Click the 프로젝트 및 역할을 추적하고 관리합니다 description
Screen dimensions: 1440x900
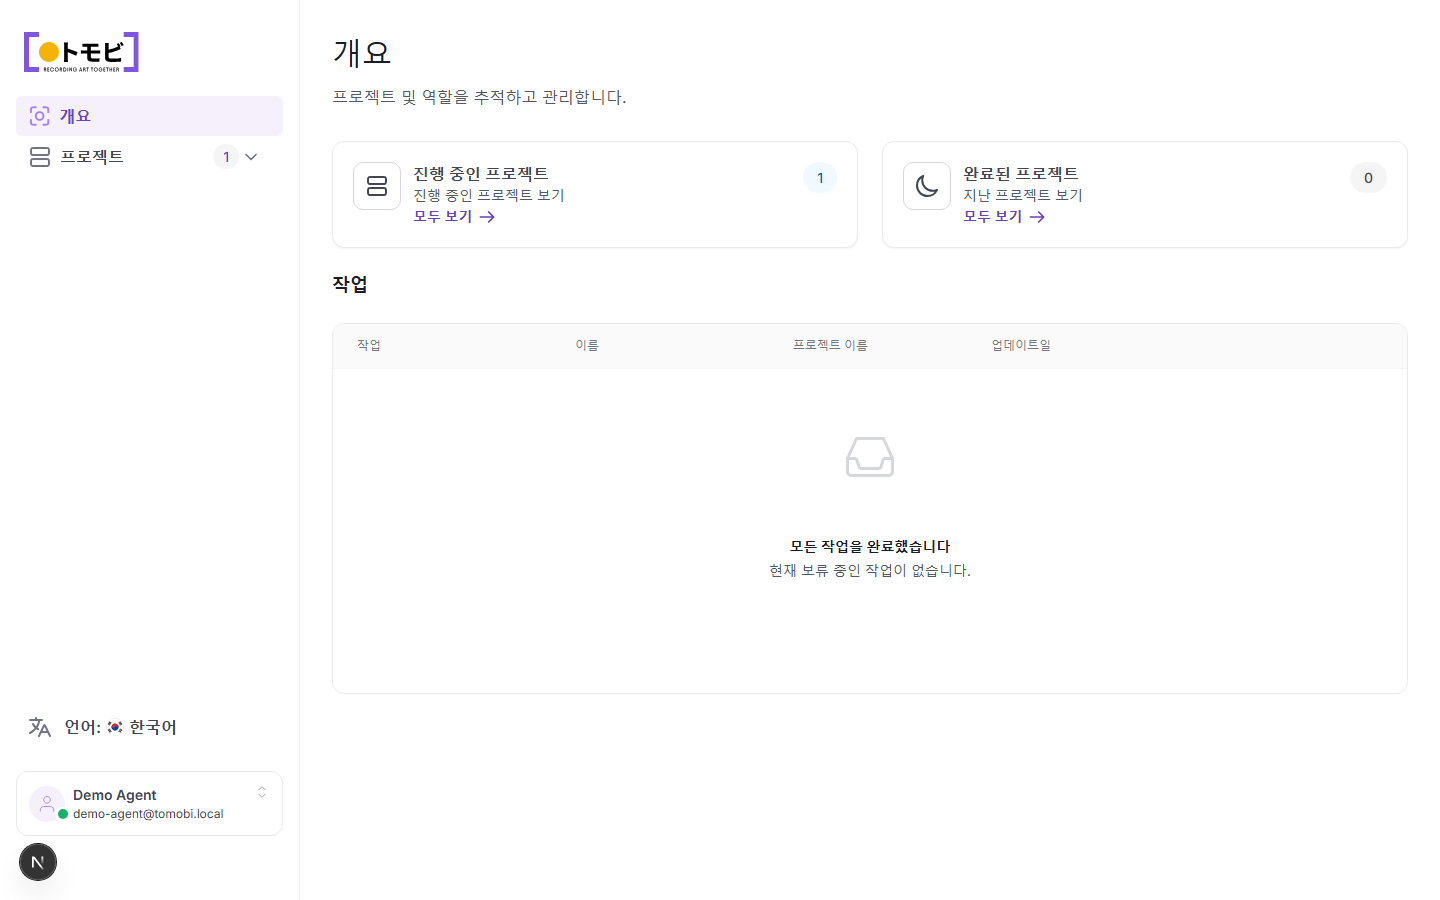pos(479,97)
